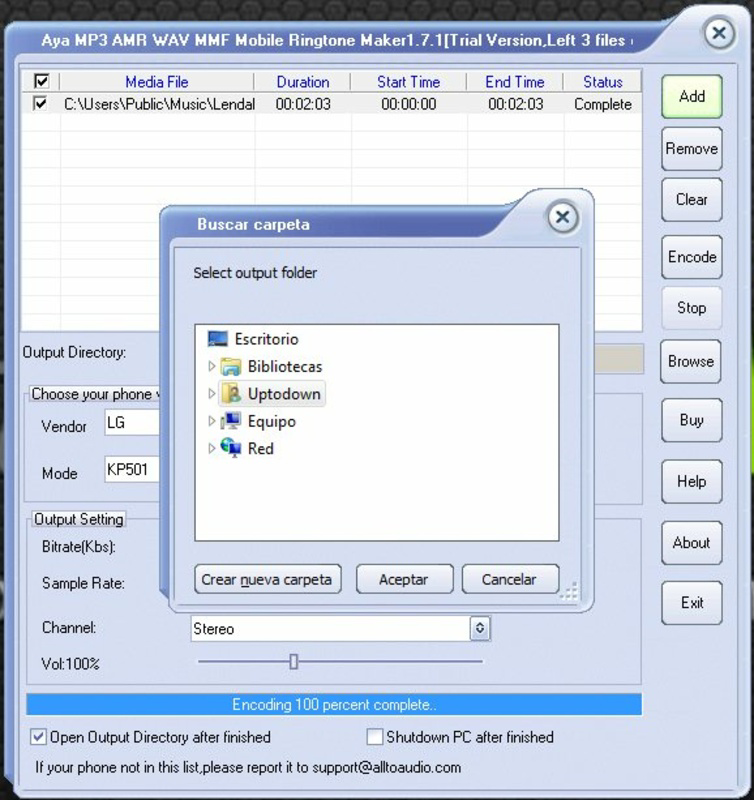Click the Add button
Screen dimensions: 754x800
692,96
